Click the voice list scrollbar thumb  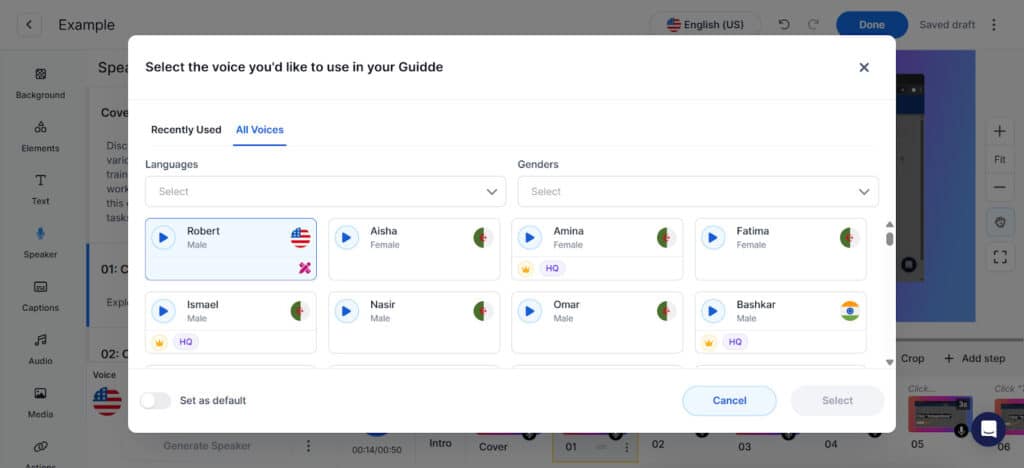(889, 239)
